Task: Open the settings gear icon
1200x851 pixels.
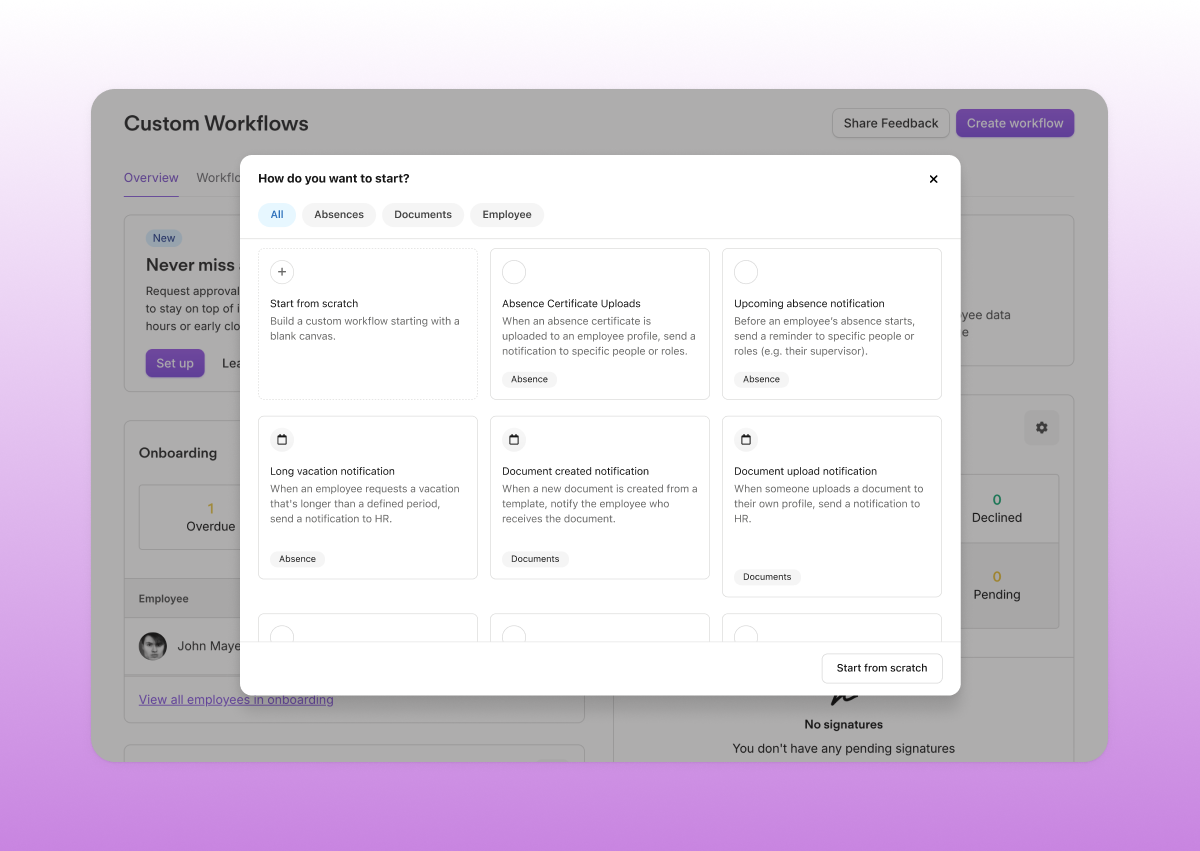Action: point(1041,427)
